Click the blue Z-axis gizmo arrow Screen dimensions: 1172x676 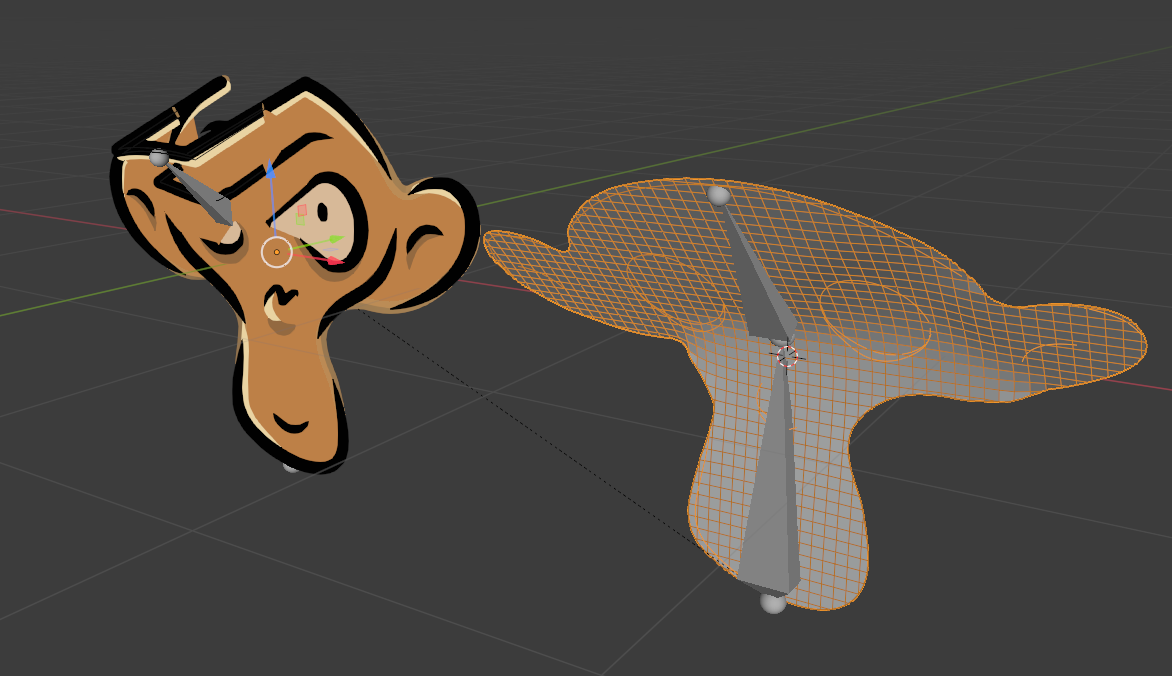pyautogui.click(x=271, y=172)
